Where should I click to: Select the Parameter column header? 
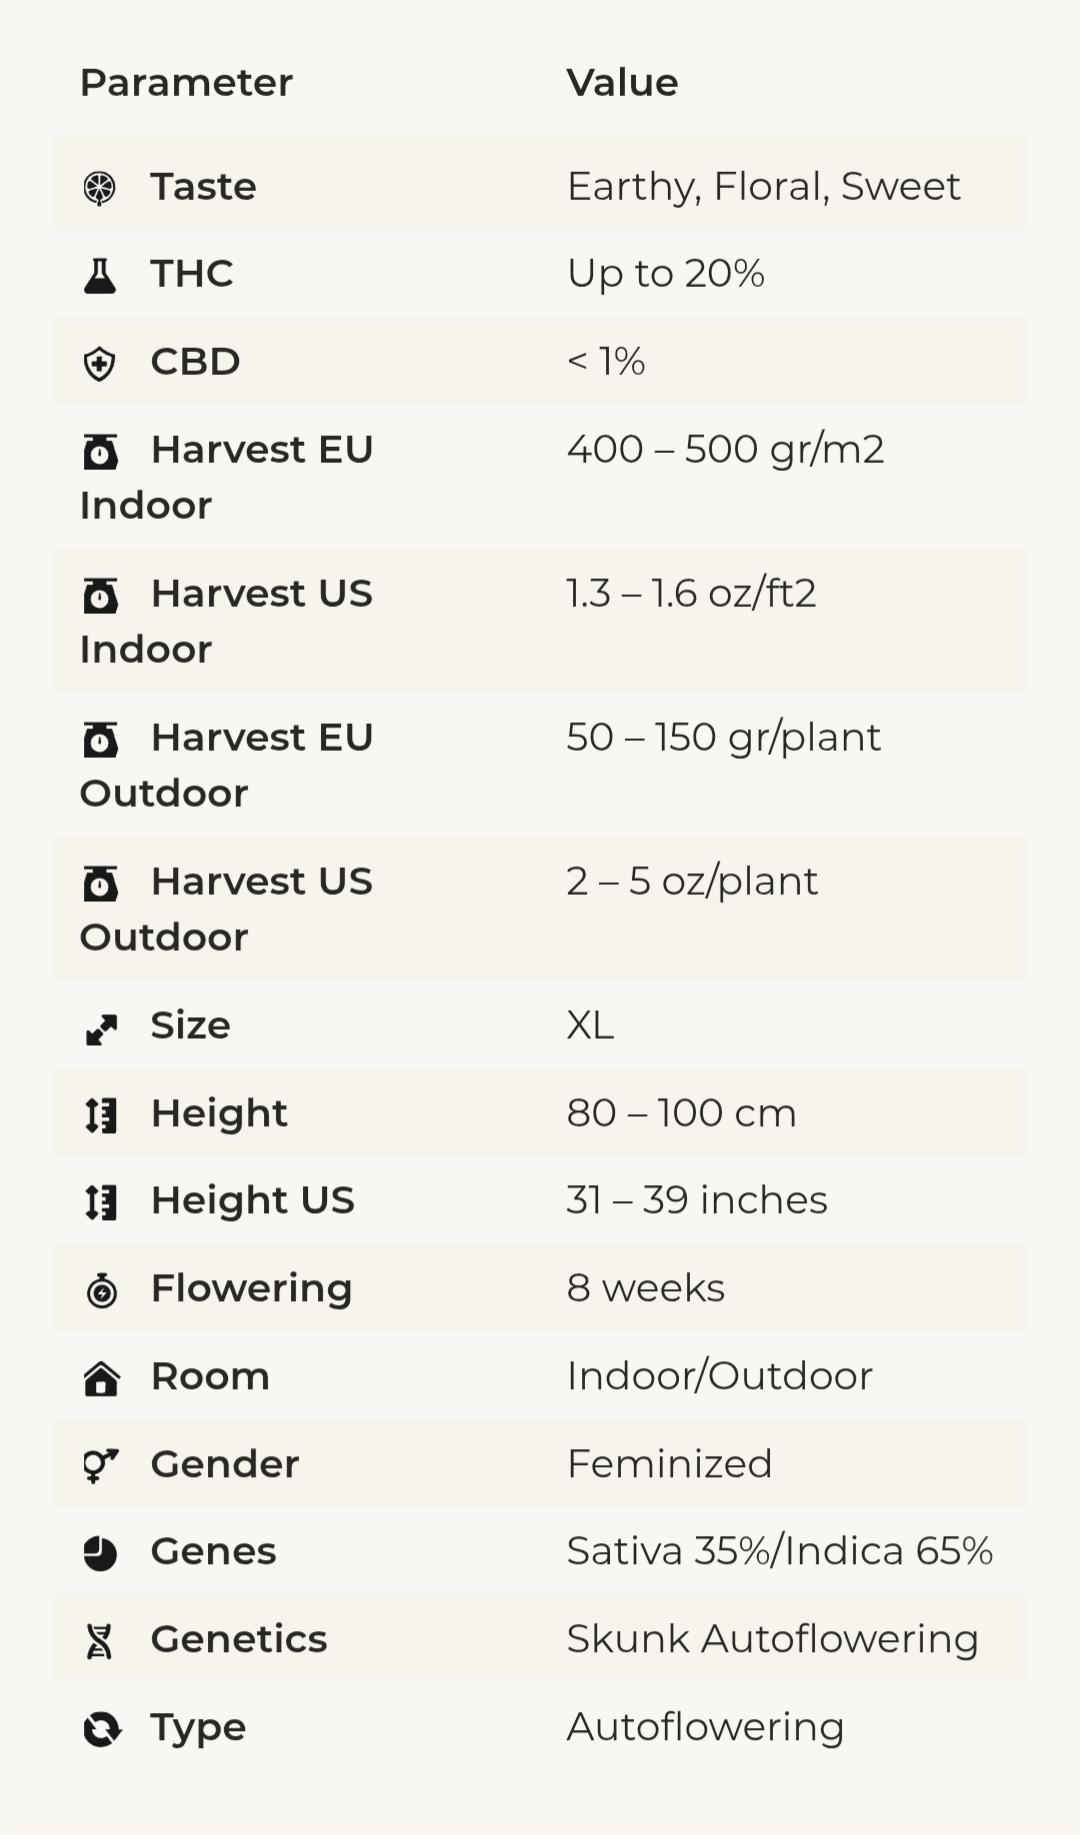[186, 82]
